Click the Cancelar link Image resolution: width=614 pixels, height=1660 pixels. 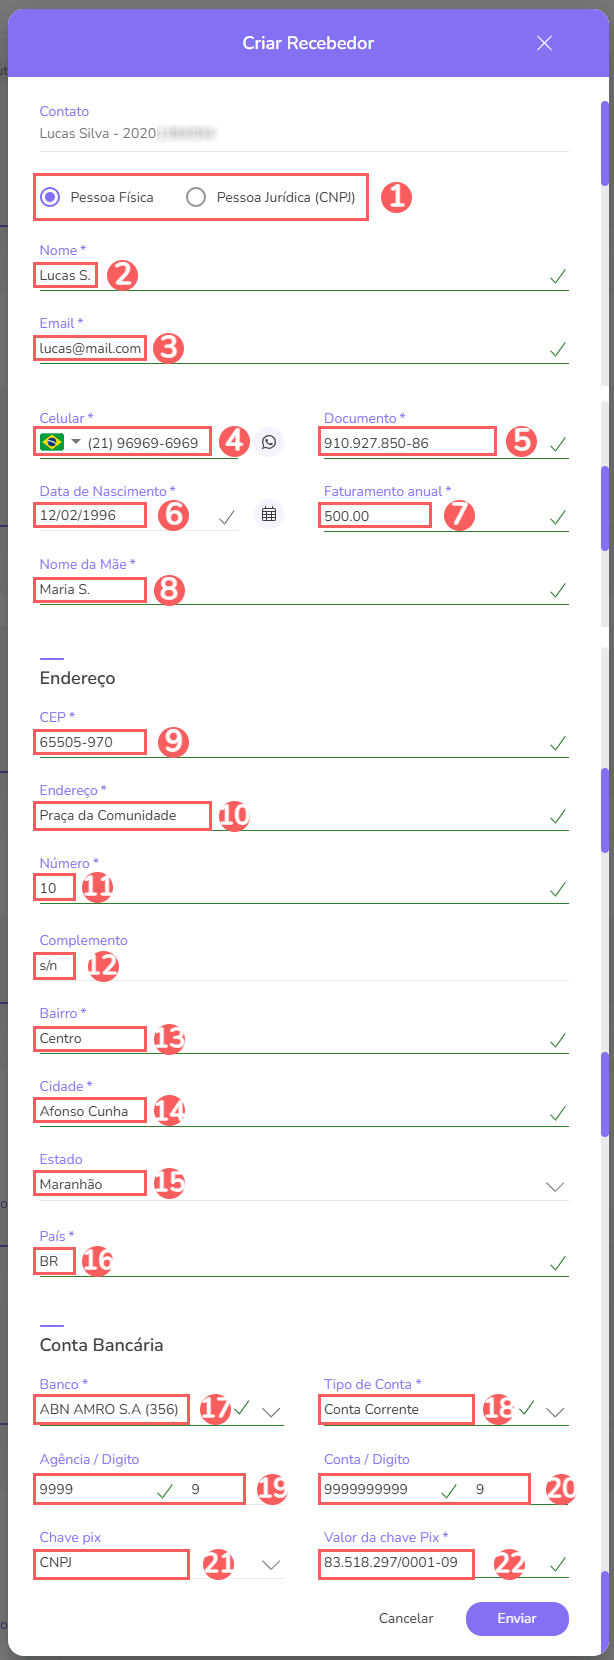pyautogui.click(x=406, y=1618)
